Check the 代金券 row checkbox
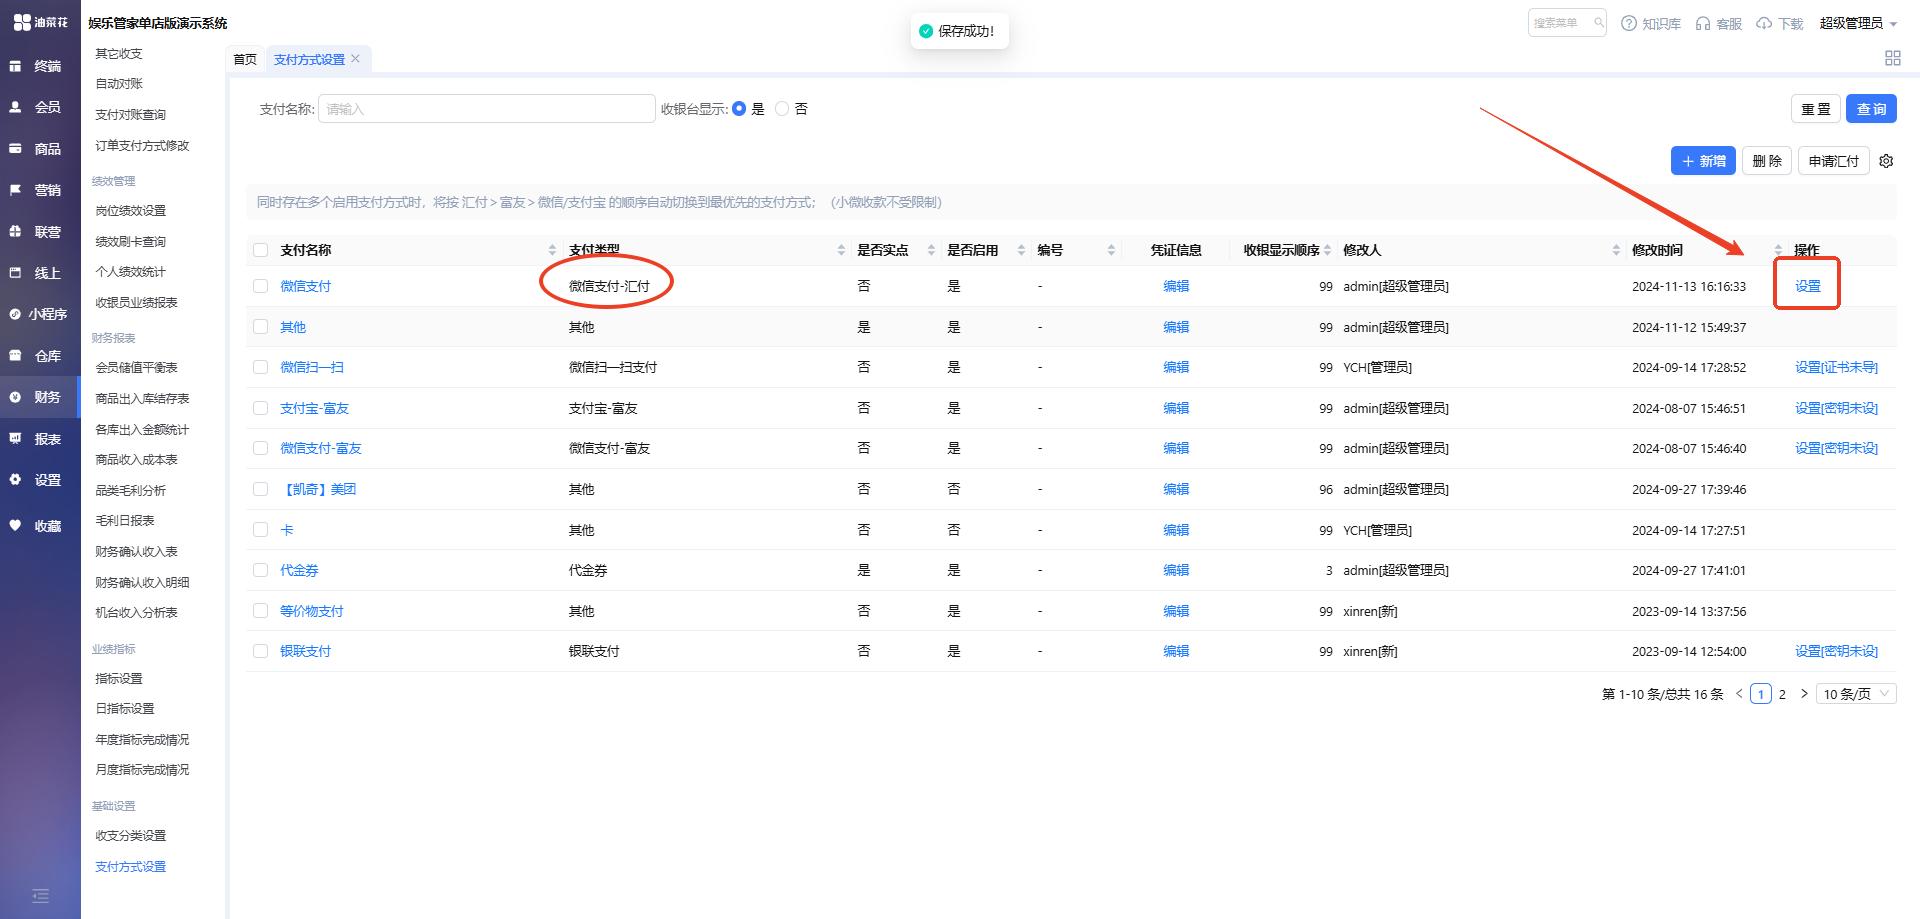This screenshot has width=1920, height=919. click(261, 570)
